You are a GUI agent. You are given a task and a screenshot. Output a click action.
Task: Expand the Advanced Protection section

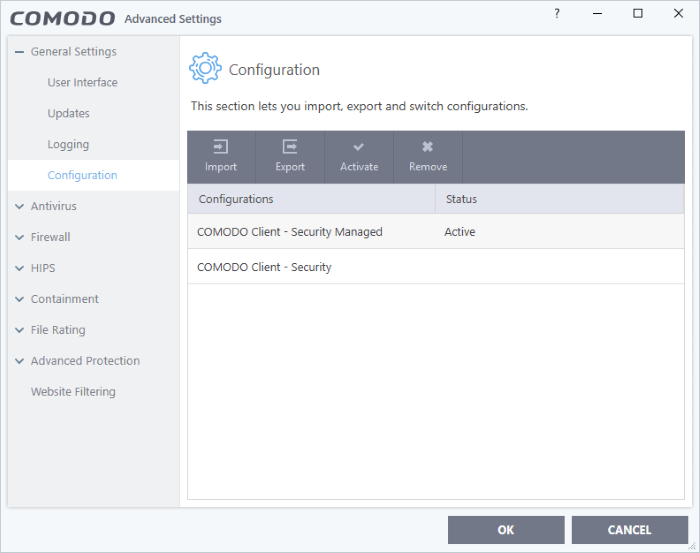tap(19, 361)
